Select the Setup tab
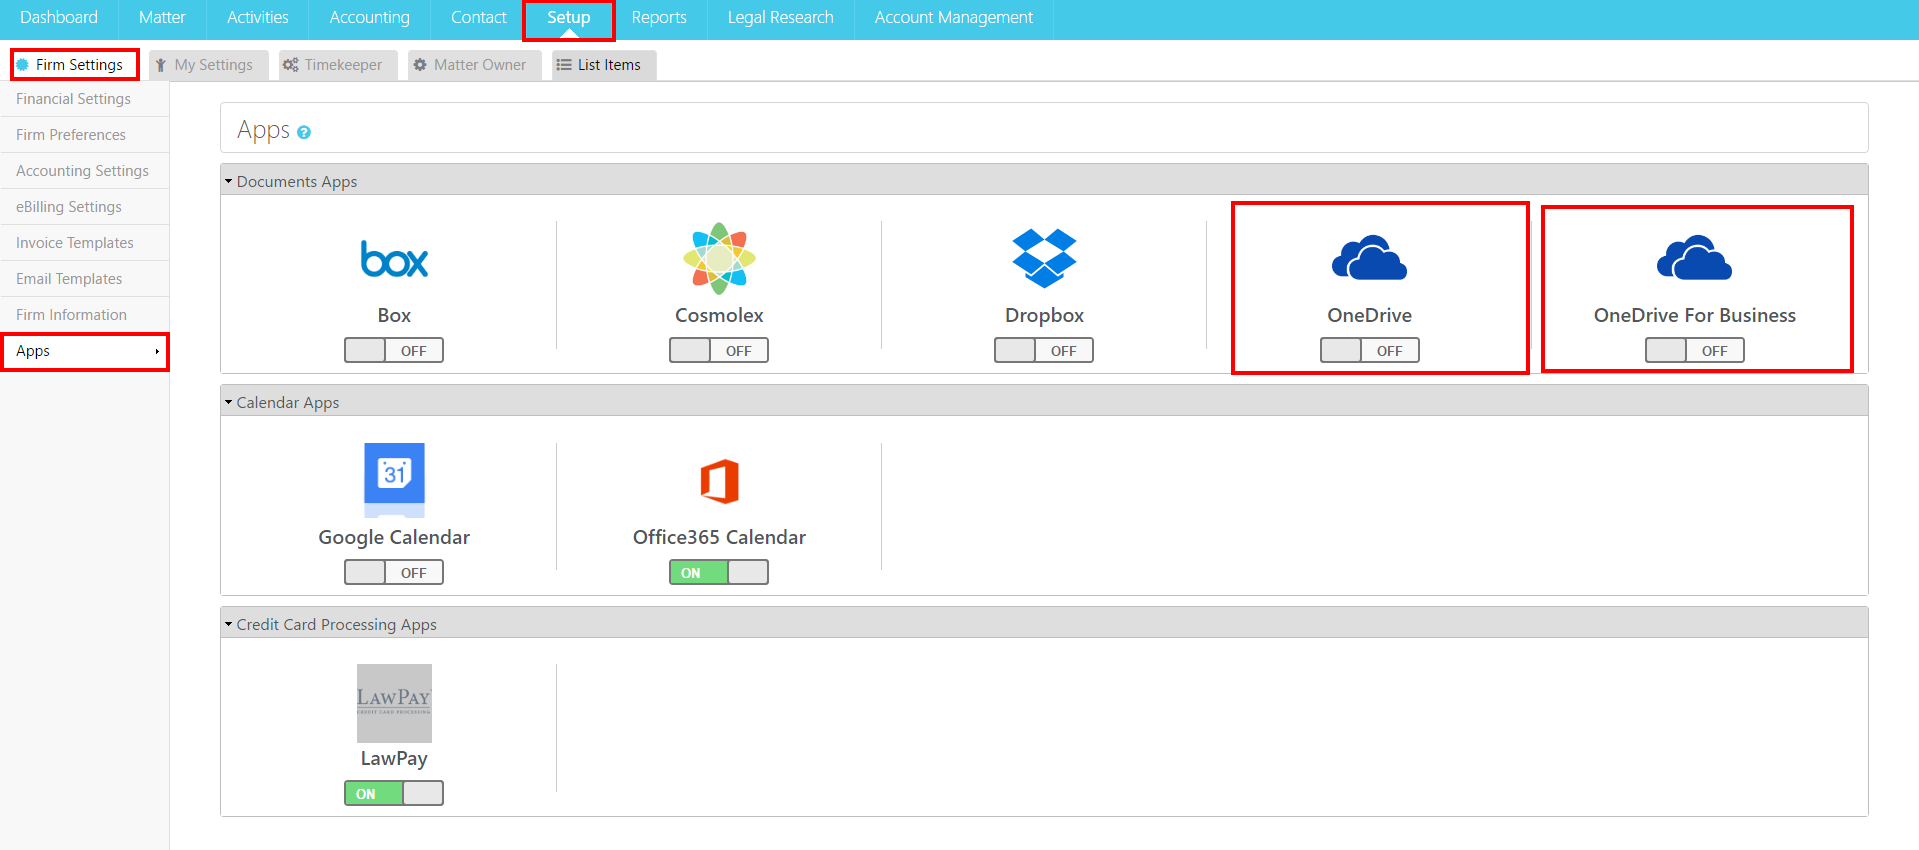 [569, 18]
